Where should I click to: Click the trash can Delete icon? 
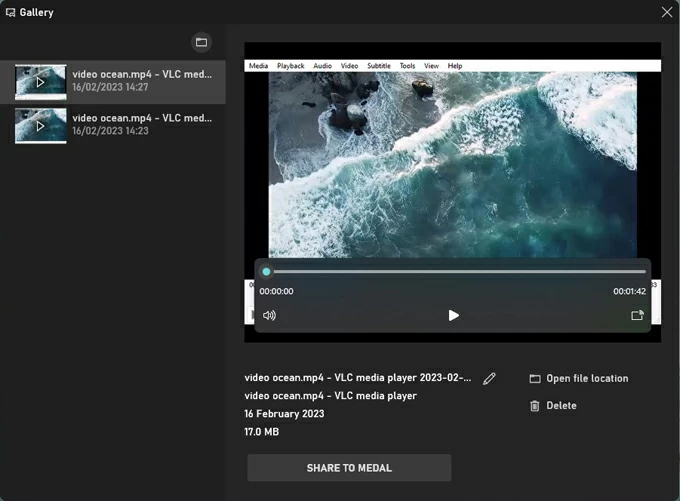(535, 406)
